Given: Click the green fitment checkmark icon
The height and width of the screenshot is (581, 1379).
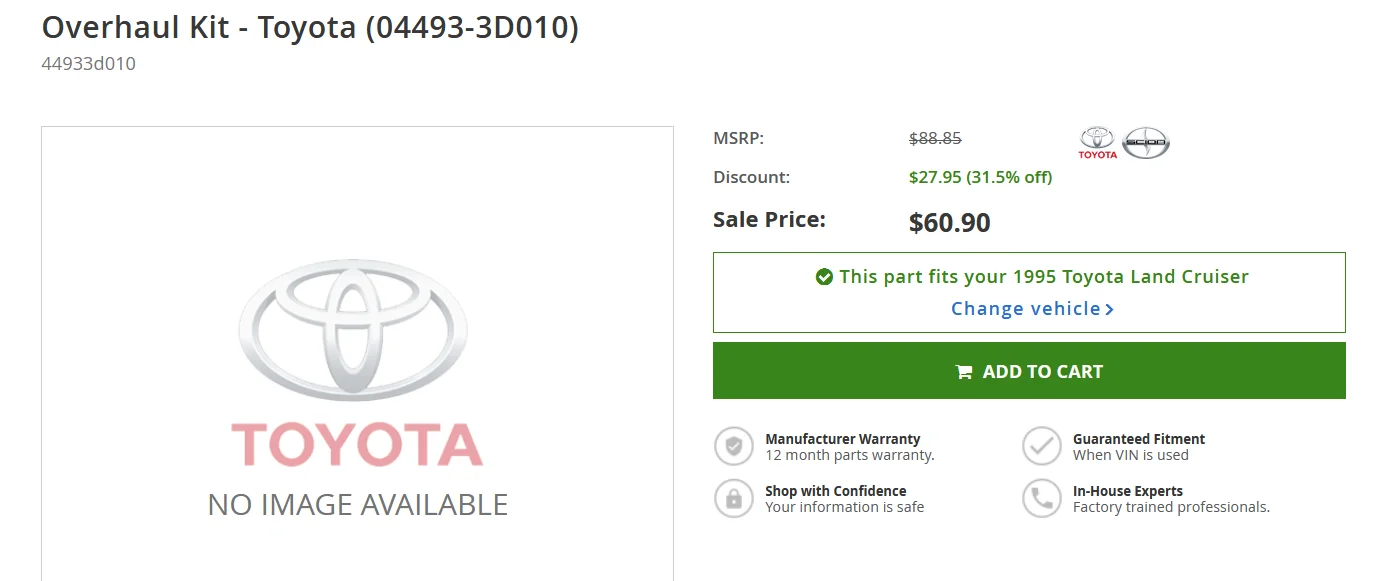Looking at the screenshot, I should (824, 277).
